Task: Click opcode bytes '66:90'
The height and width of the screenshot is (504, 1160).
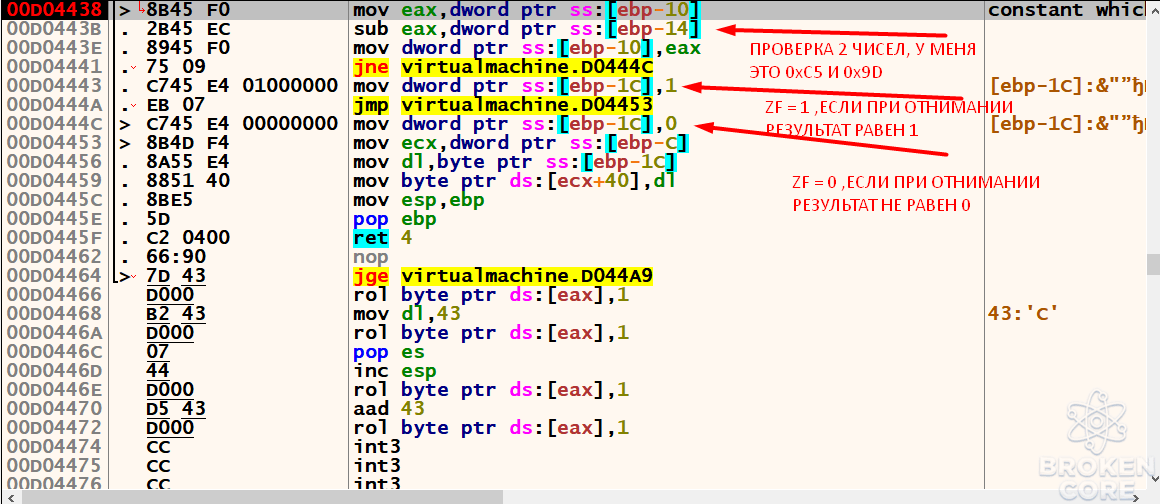Action: [177, 257]
